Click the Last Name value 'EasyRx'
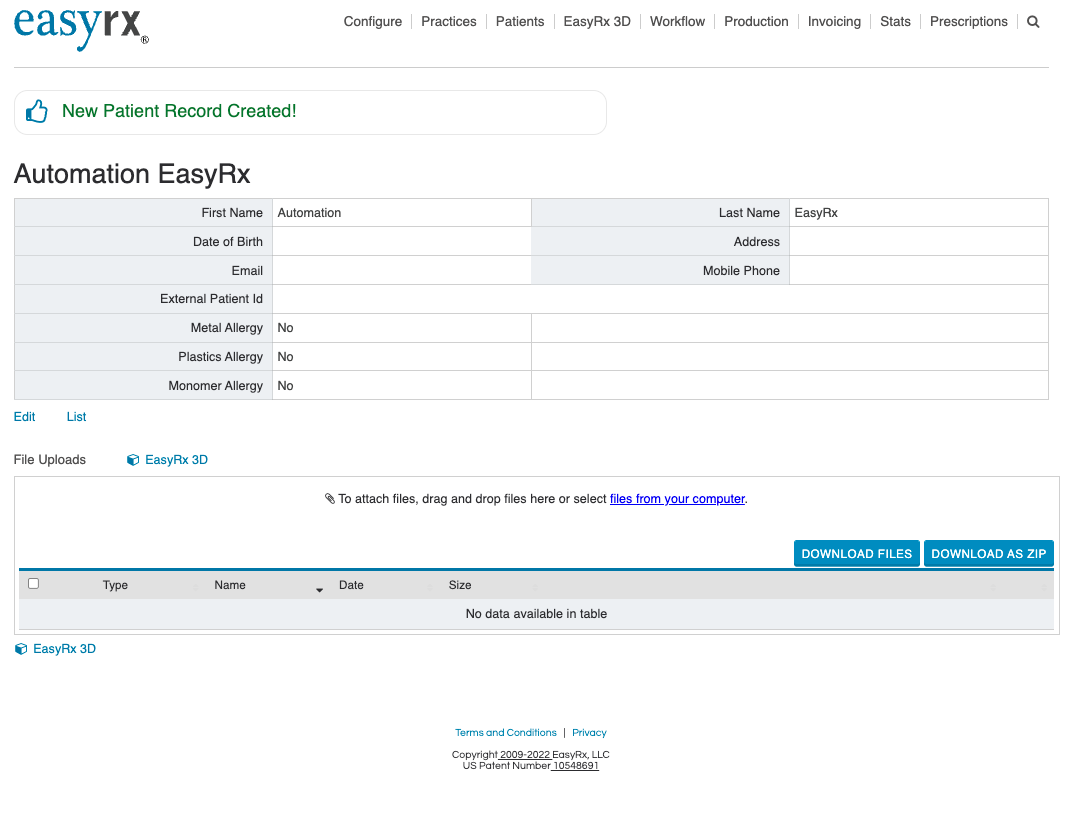This screenshot has height=815, width=1072. 816,213
